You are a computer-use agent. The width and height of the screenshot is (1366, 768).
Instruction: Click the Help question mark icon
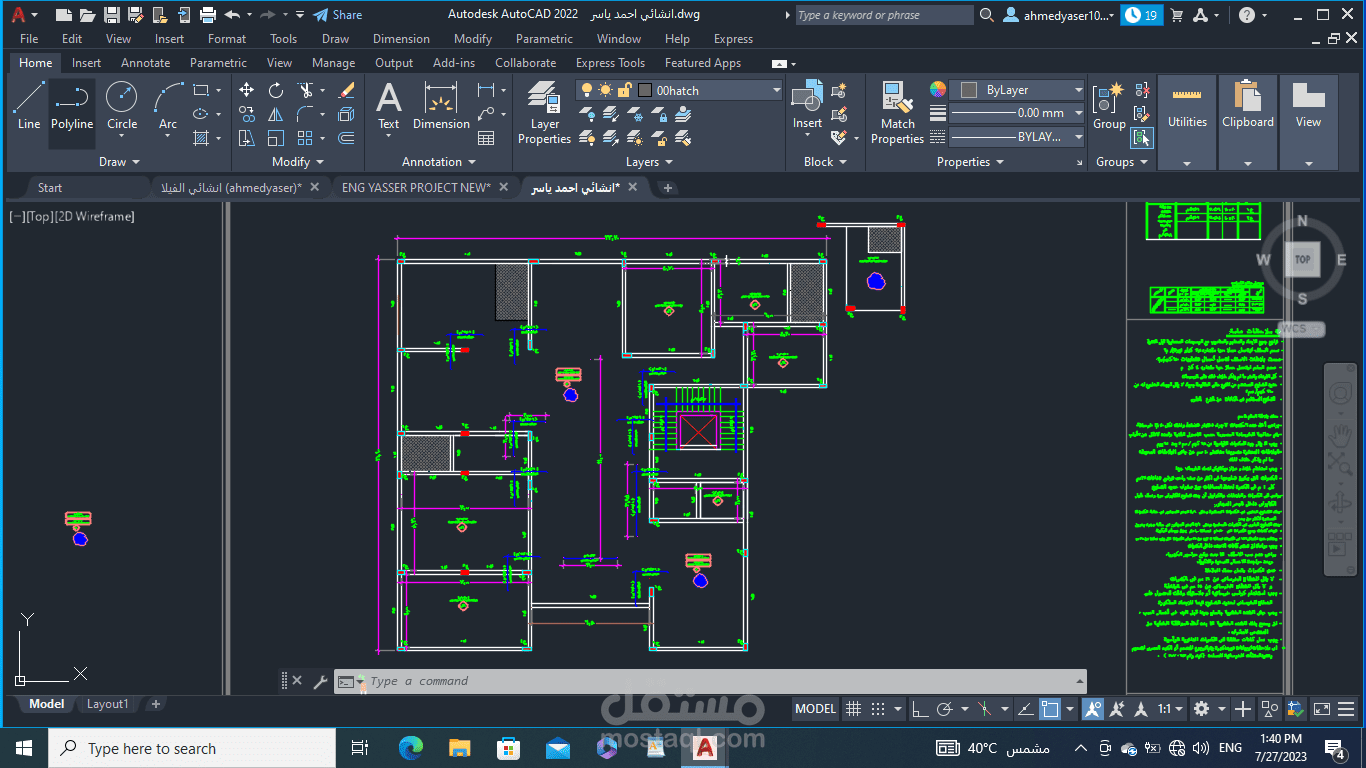(1247, 15)
